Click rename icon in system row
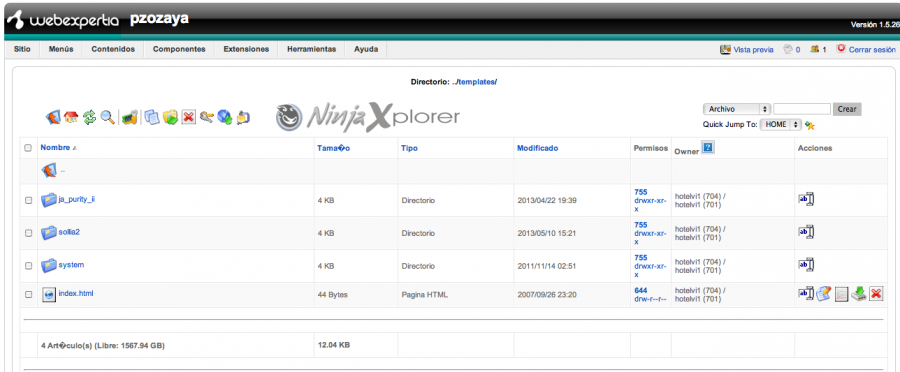The image size is (900, 372). point(806,265)
